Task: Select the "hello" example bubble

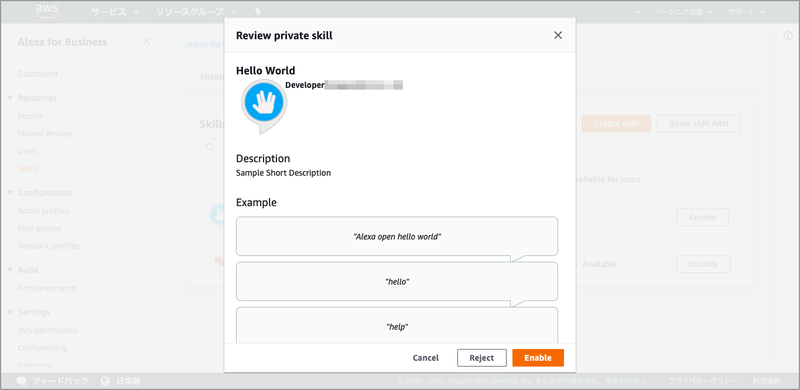Action: (397, 281)
